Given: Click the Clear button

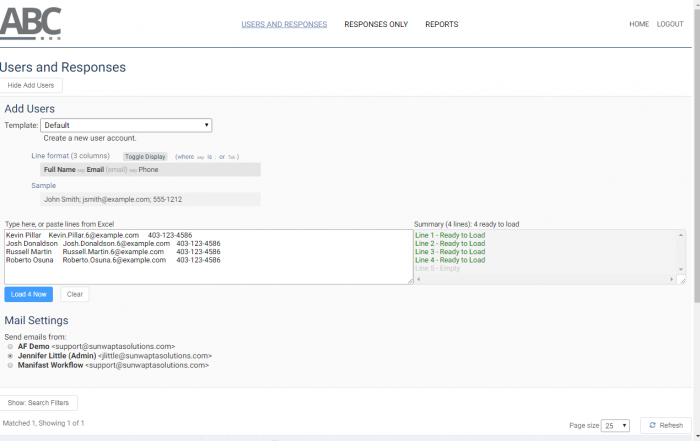Looking at the screenshot, I should tap(75, 294).
